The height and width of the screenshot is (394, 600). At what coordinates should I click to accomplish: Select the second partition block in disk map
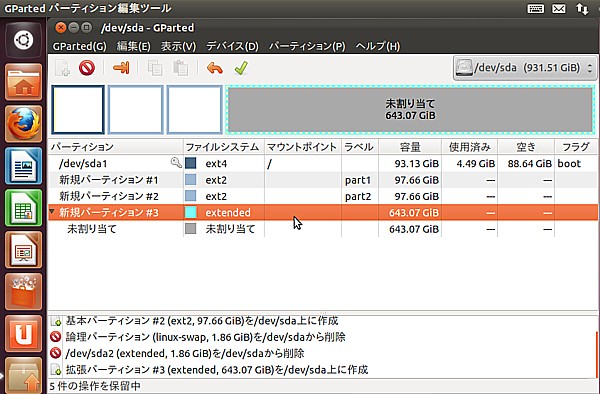136,109
